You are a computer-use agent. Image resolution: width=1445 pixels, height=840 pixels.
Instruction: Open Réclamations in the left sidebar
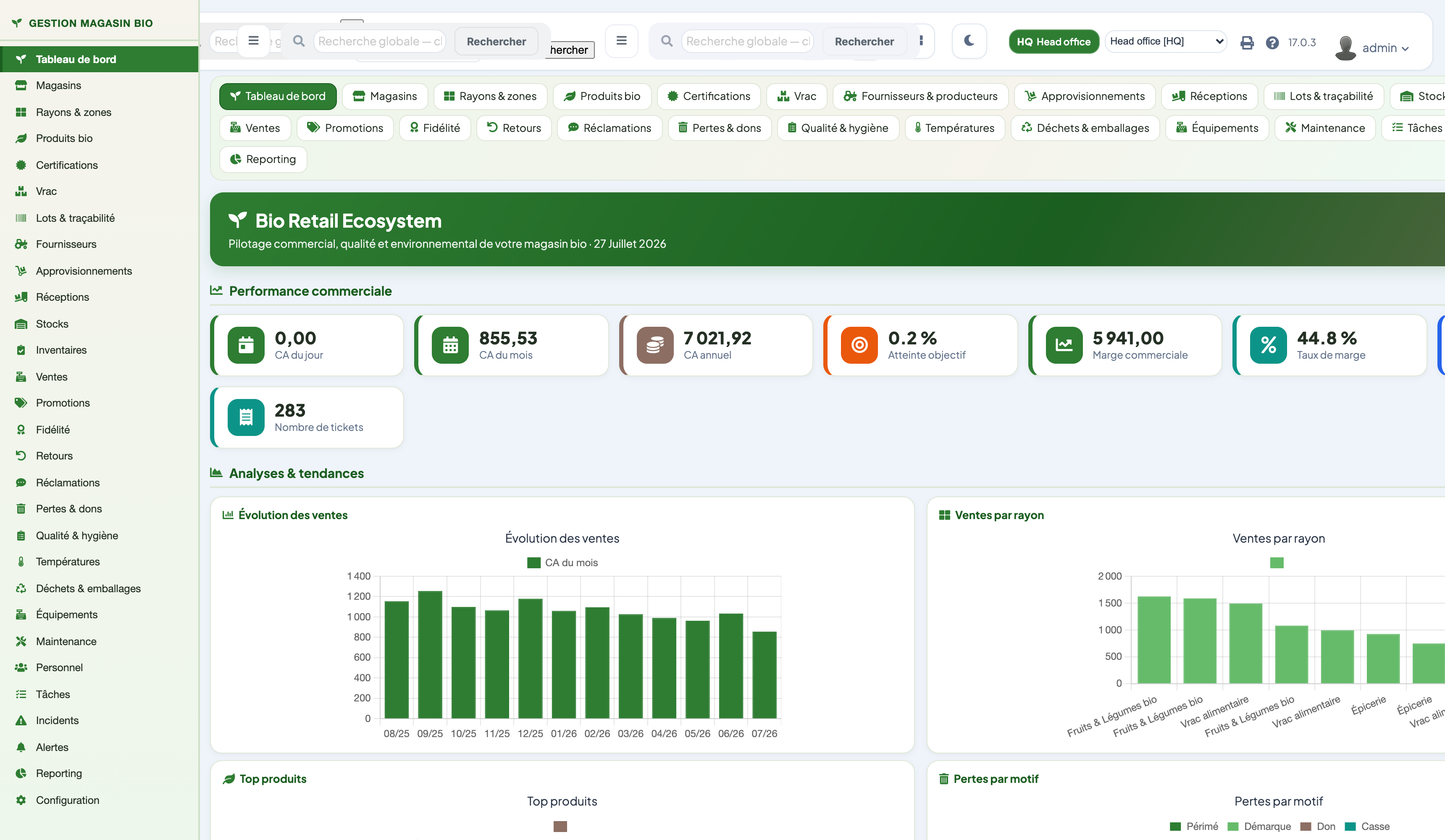coord(99,483)
